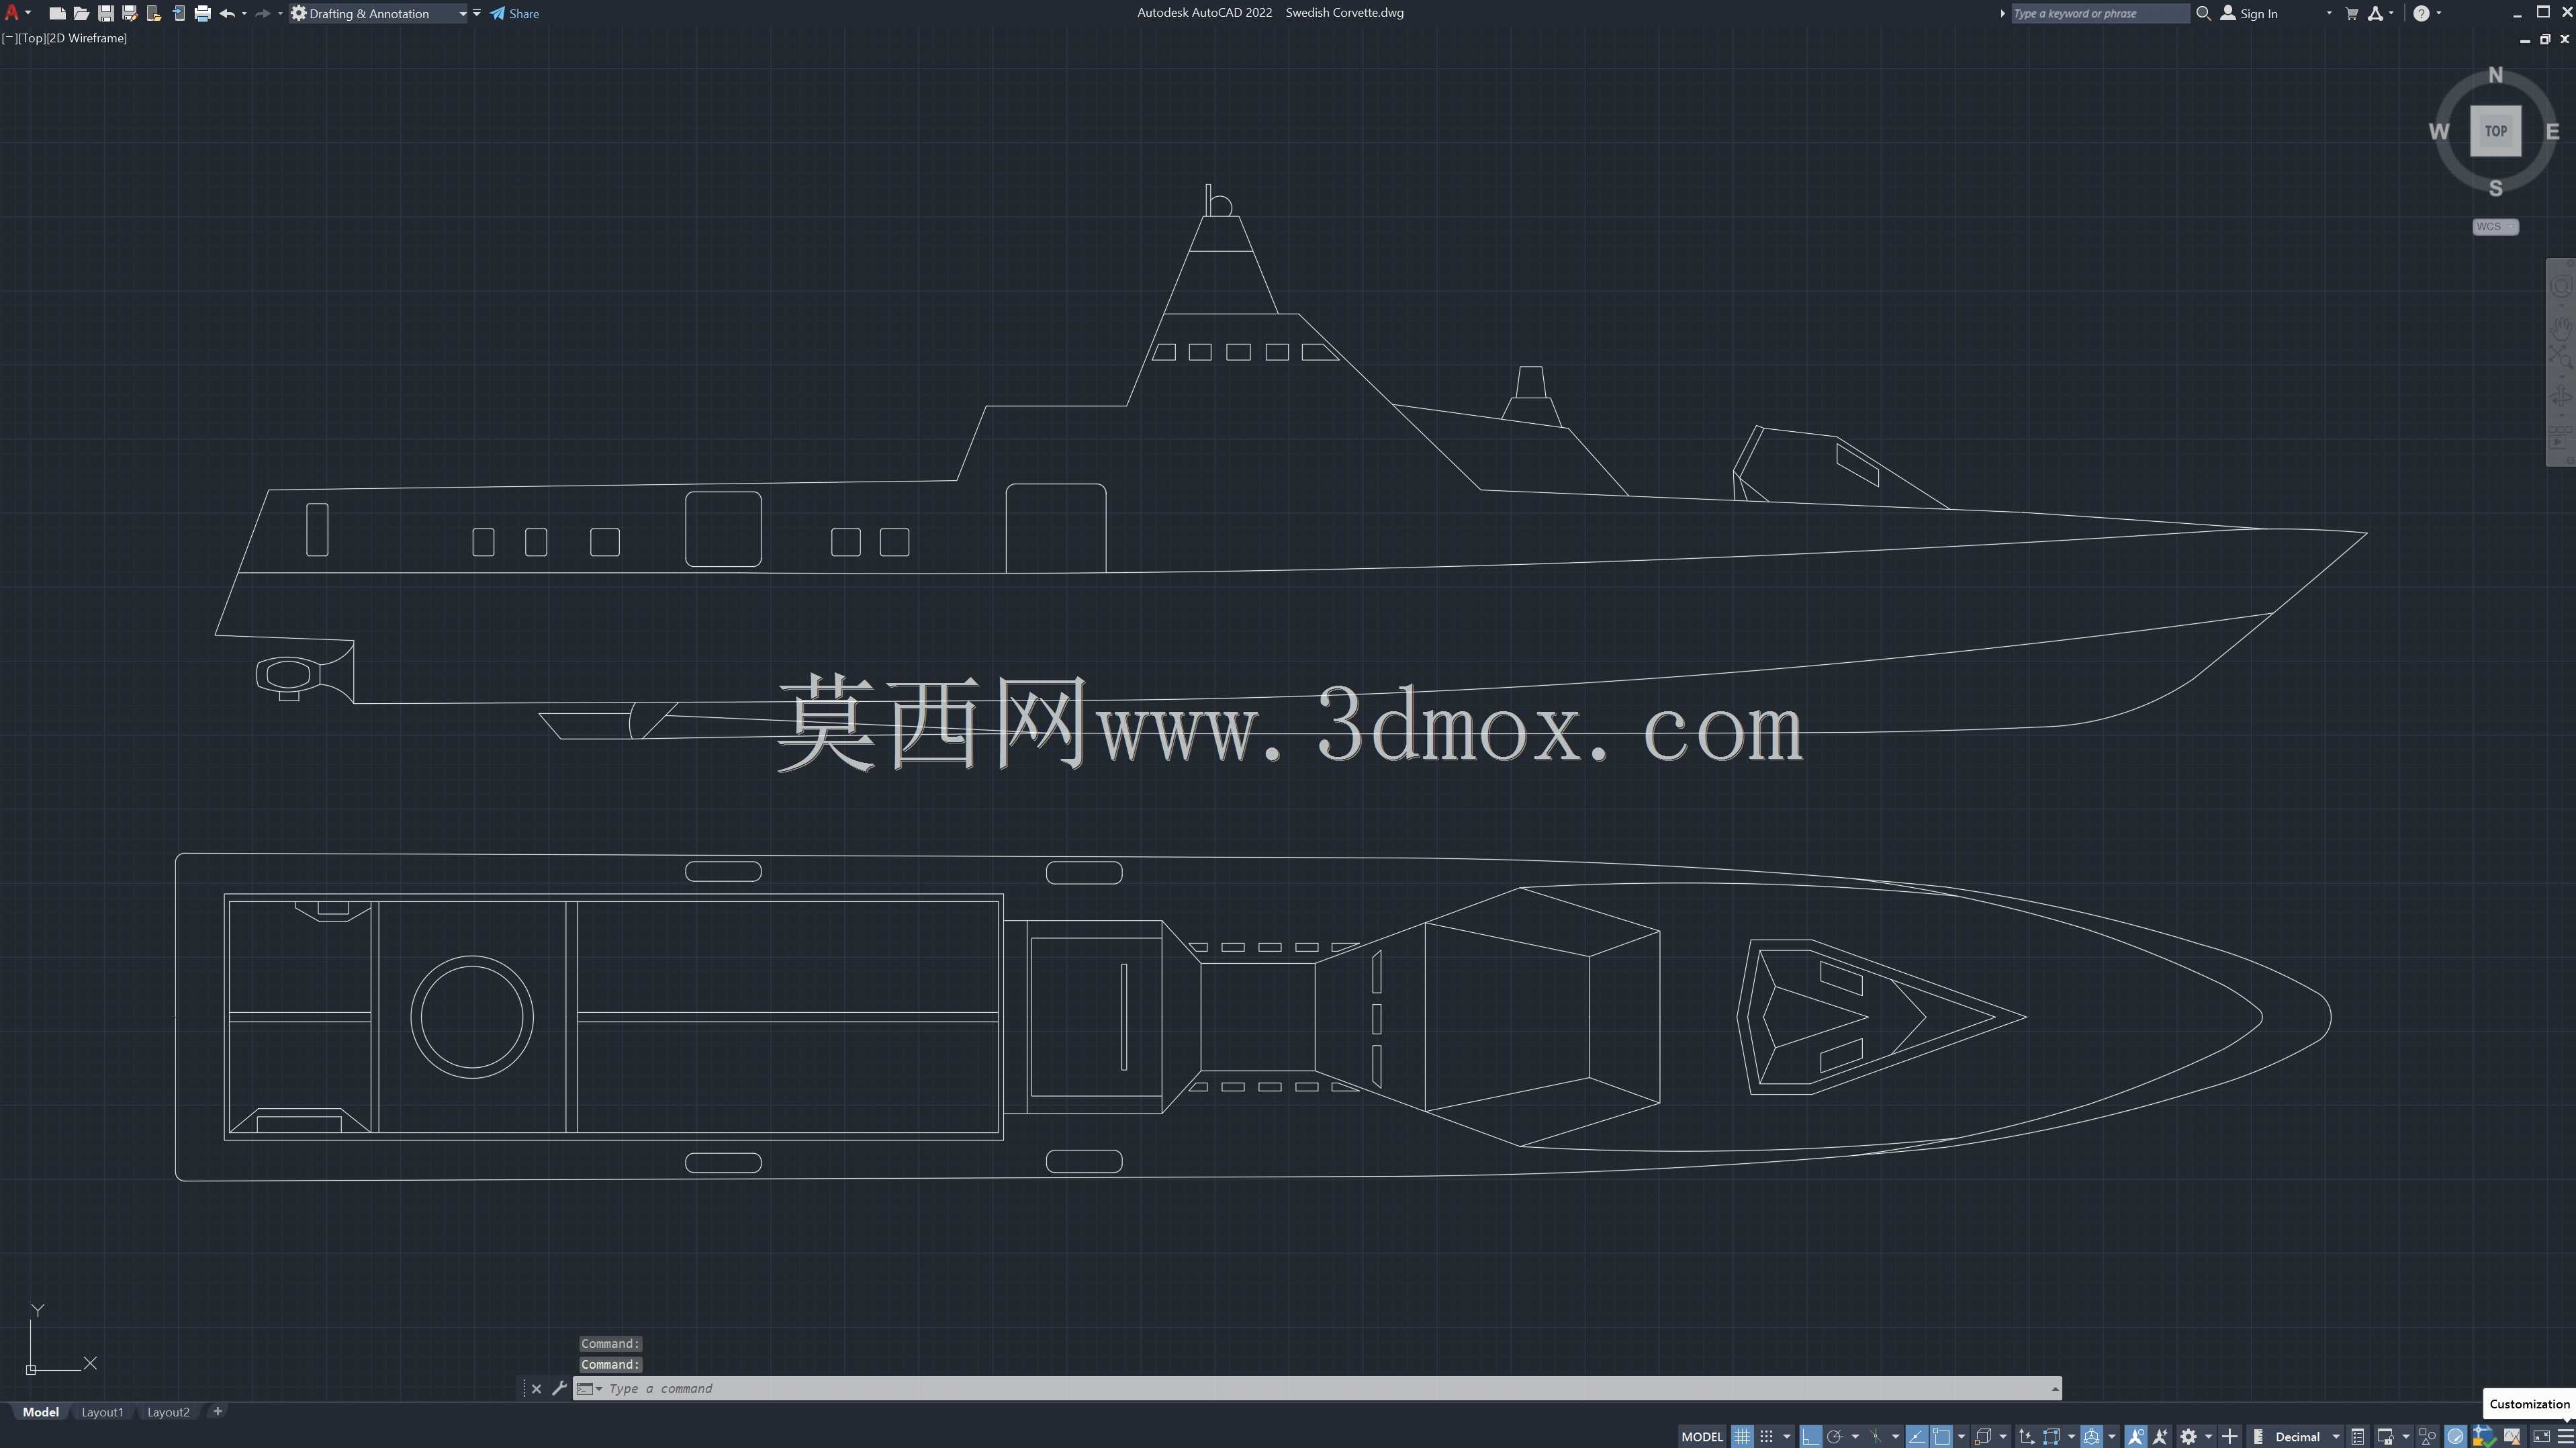The image size is (2576, 1448).
Task: Switch to the Layout1 tab
Action: tap(102, 1412)
